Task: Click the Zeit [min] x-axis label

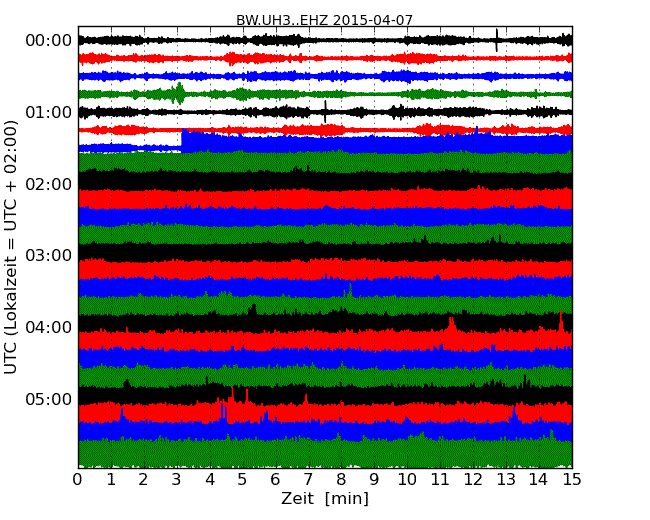Action: (x=325, y=498)
